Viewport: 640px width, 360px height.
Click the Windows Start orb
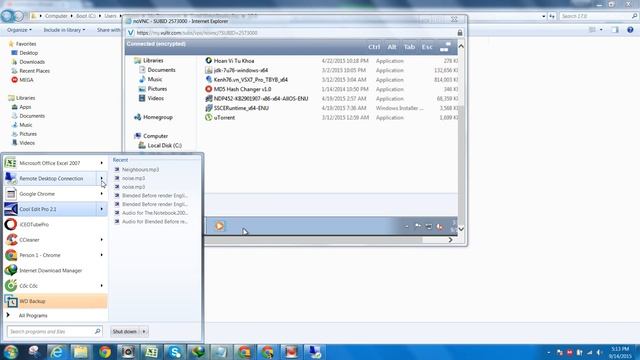11,351
